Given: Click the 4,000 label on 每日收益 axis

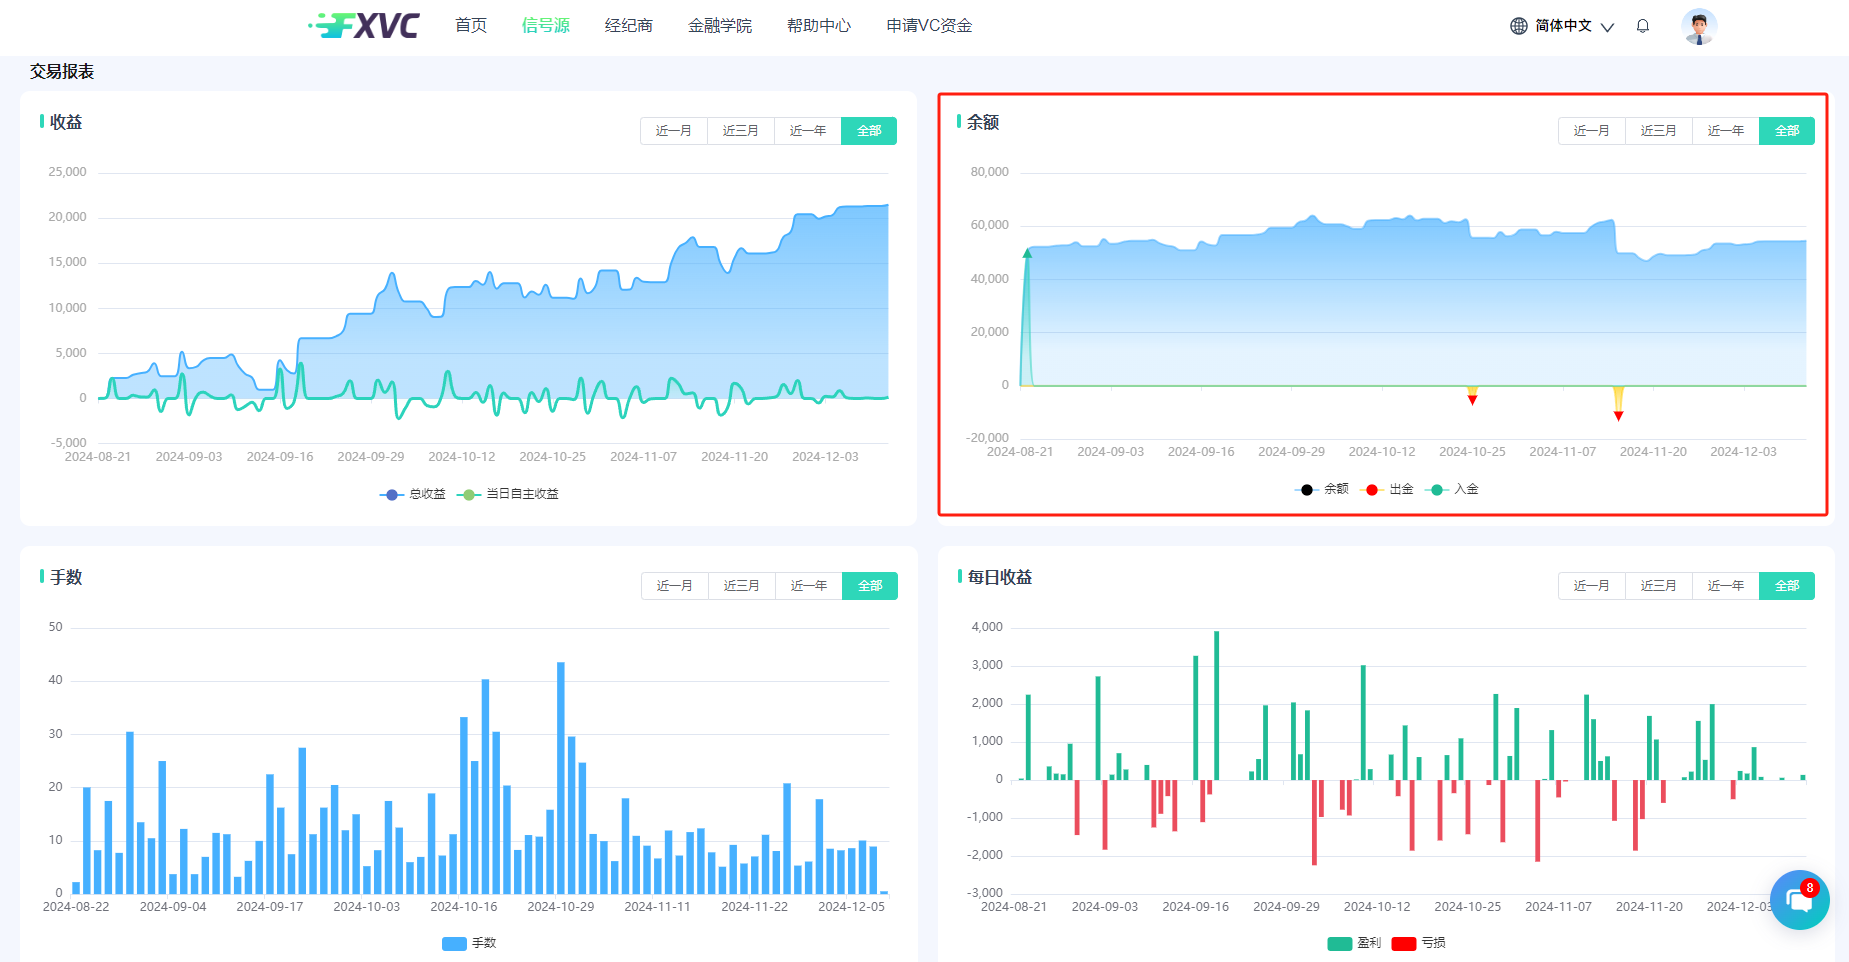Looking at the screenshot, I should pos(987,627).
